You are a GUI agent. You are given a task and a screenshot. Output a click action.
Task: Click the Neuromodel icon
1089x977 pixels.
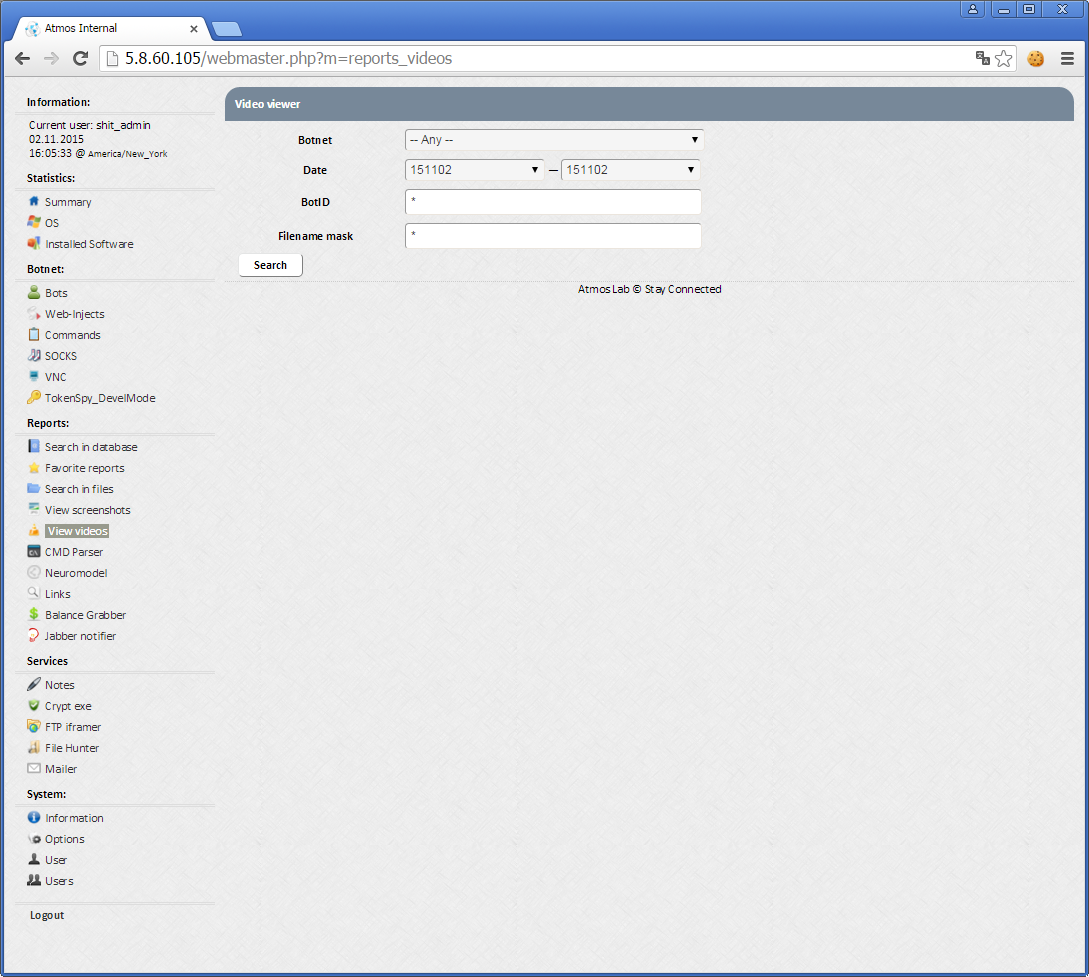coord(33,572)
